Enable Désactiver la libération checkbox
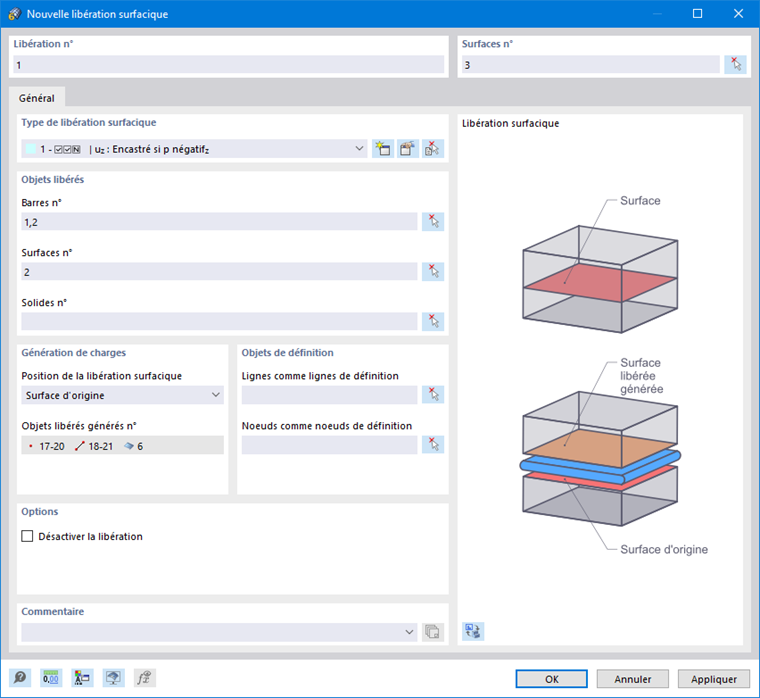This screenshot has height=698, width=760. coord(27,536)
